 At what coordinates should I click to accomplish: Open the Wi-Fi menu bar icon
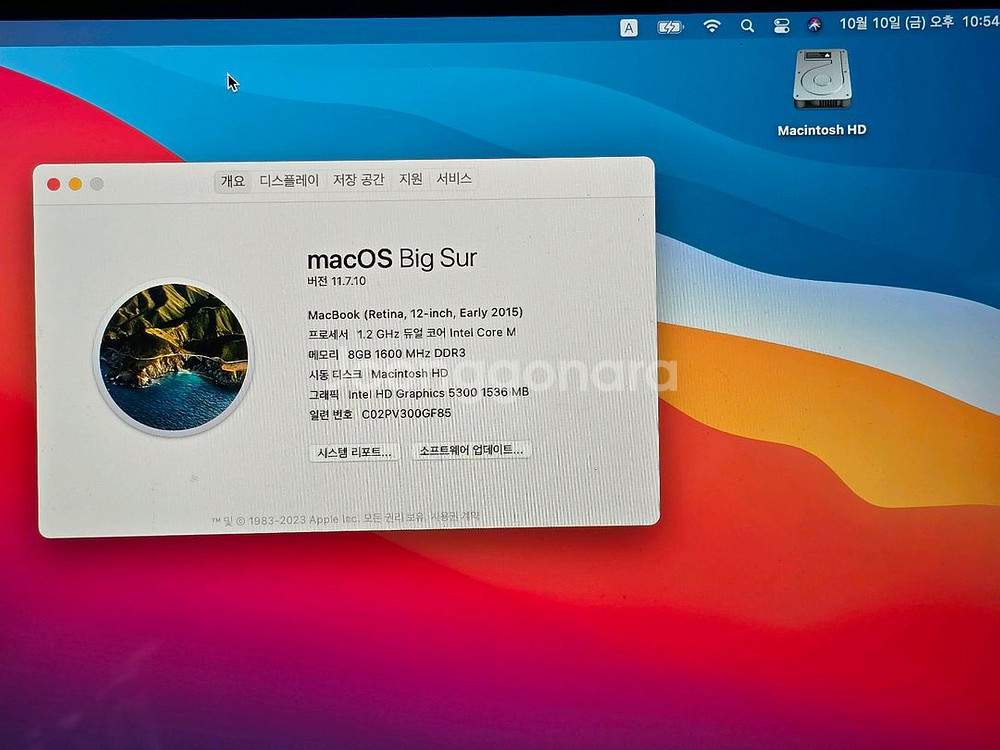click(x=712, y=26)
